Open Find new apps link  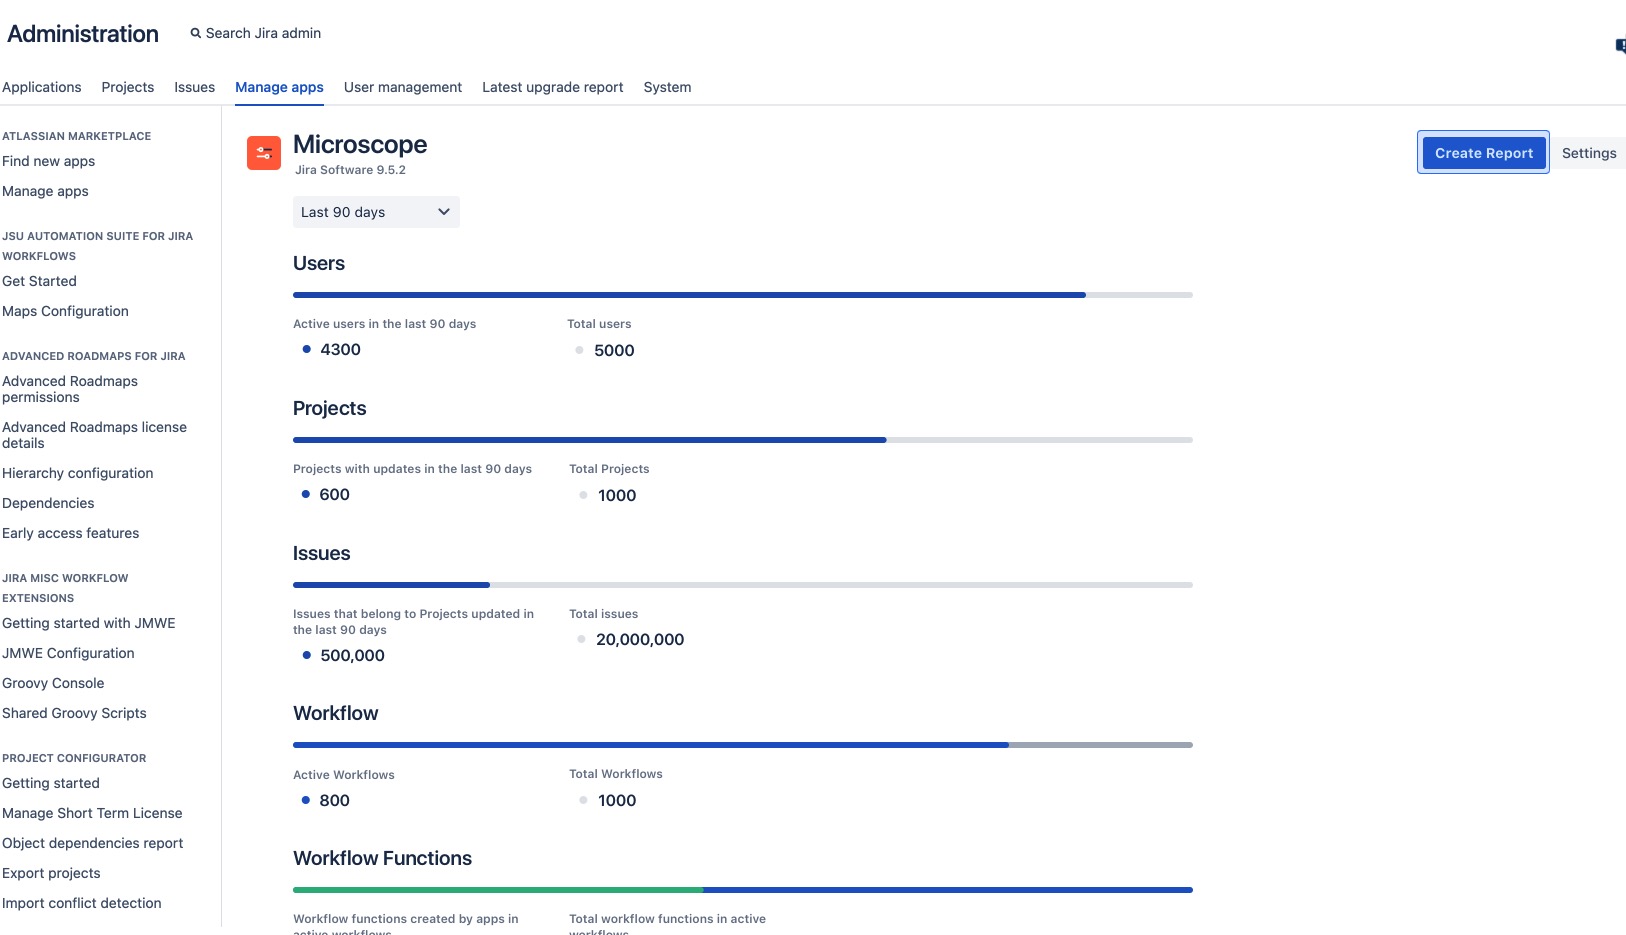pyautogui.click(x=48, y=161)
